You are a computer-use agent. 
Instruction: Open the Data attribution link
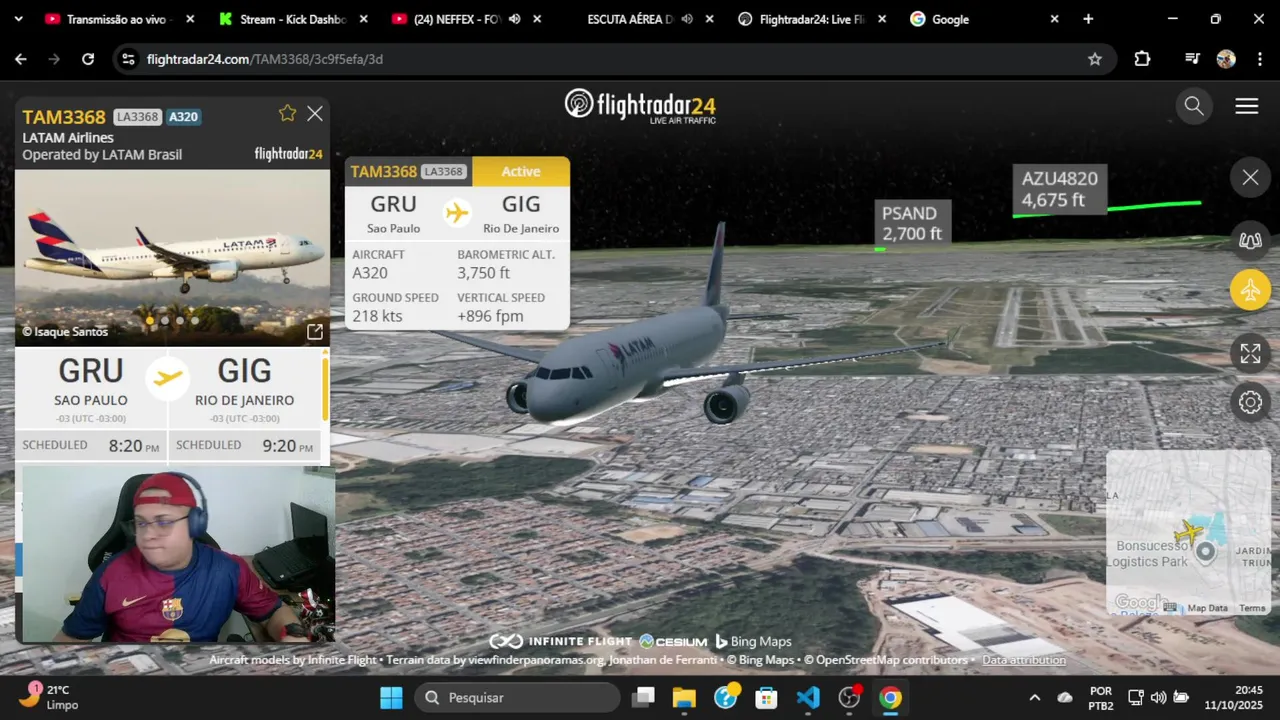point(1024,660)
